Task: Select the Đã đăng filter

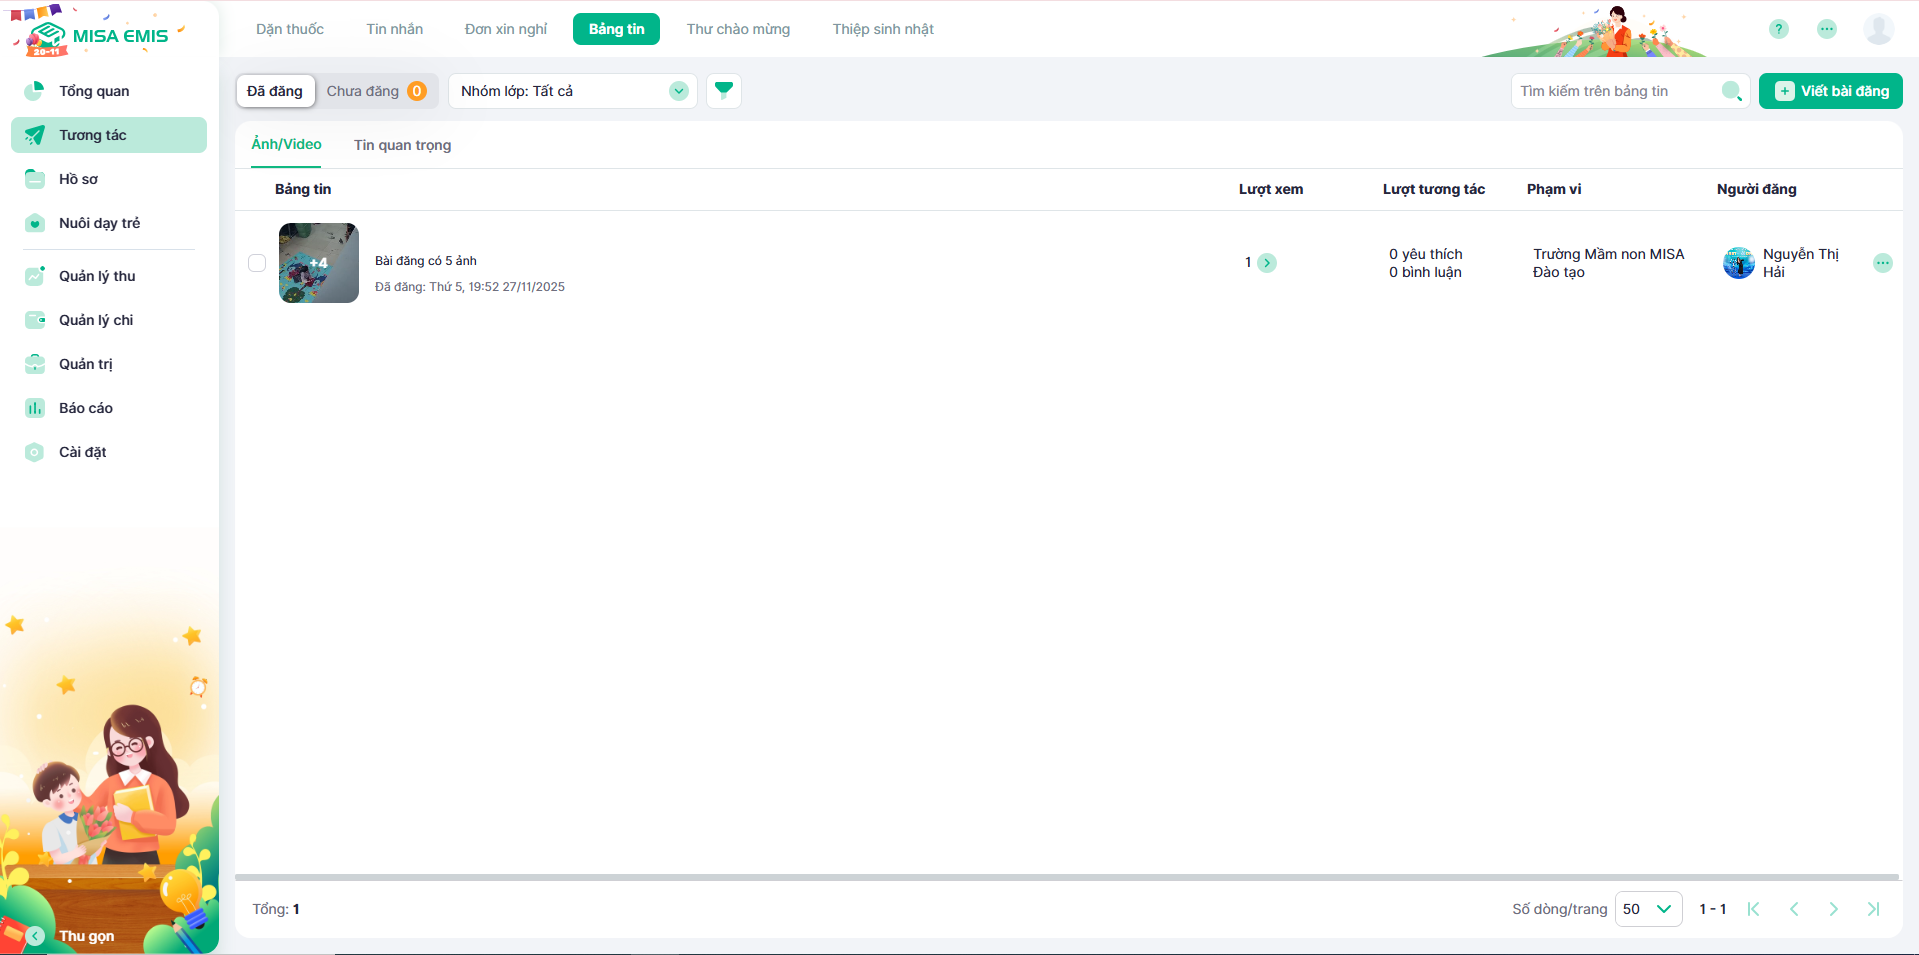Action: (275, 91)
